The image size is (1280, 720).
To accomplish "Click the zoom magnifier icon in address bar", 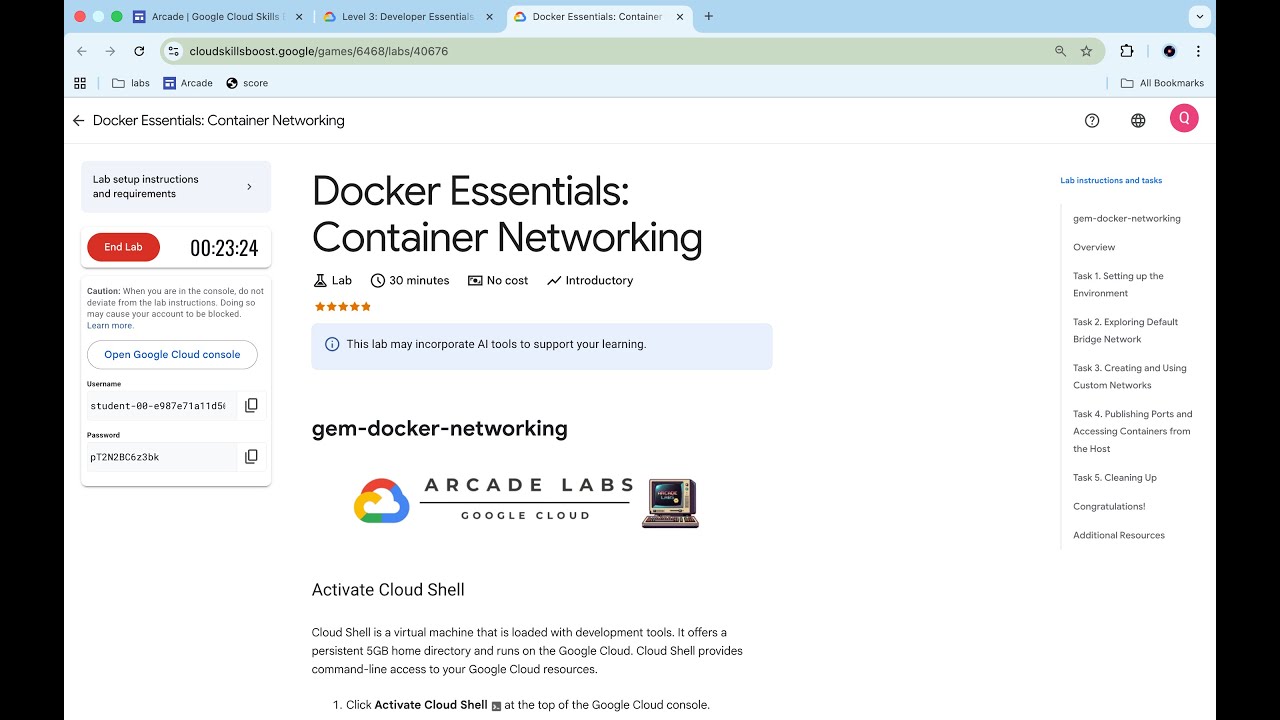I will pos(1060,51).
